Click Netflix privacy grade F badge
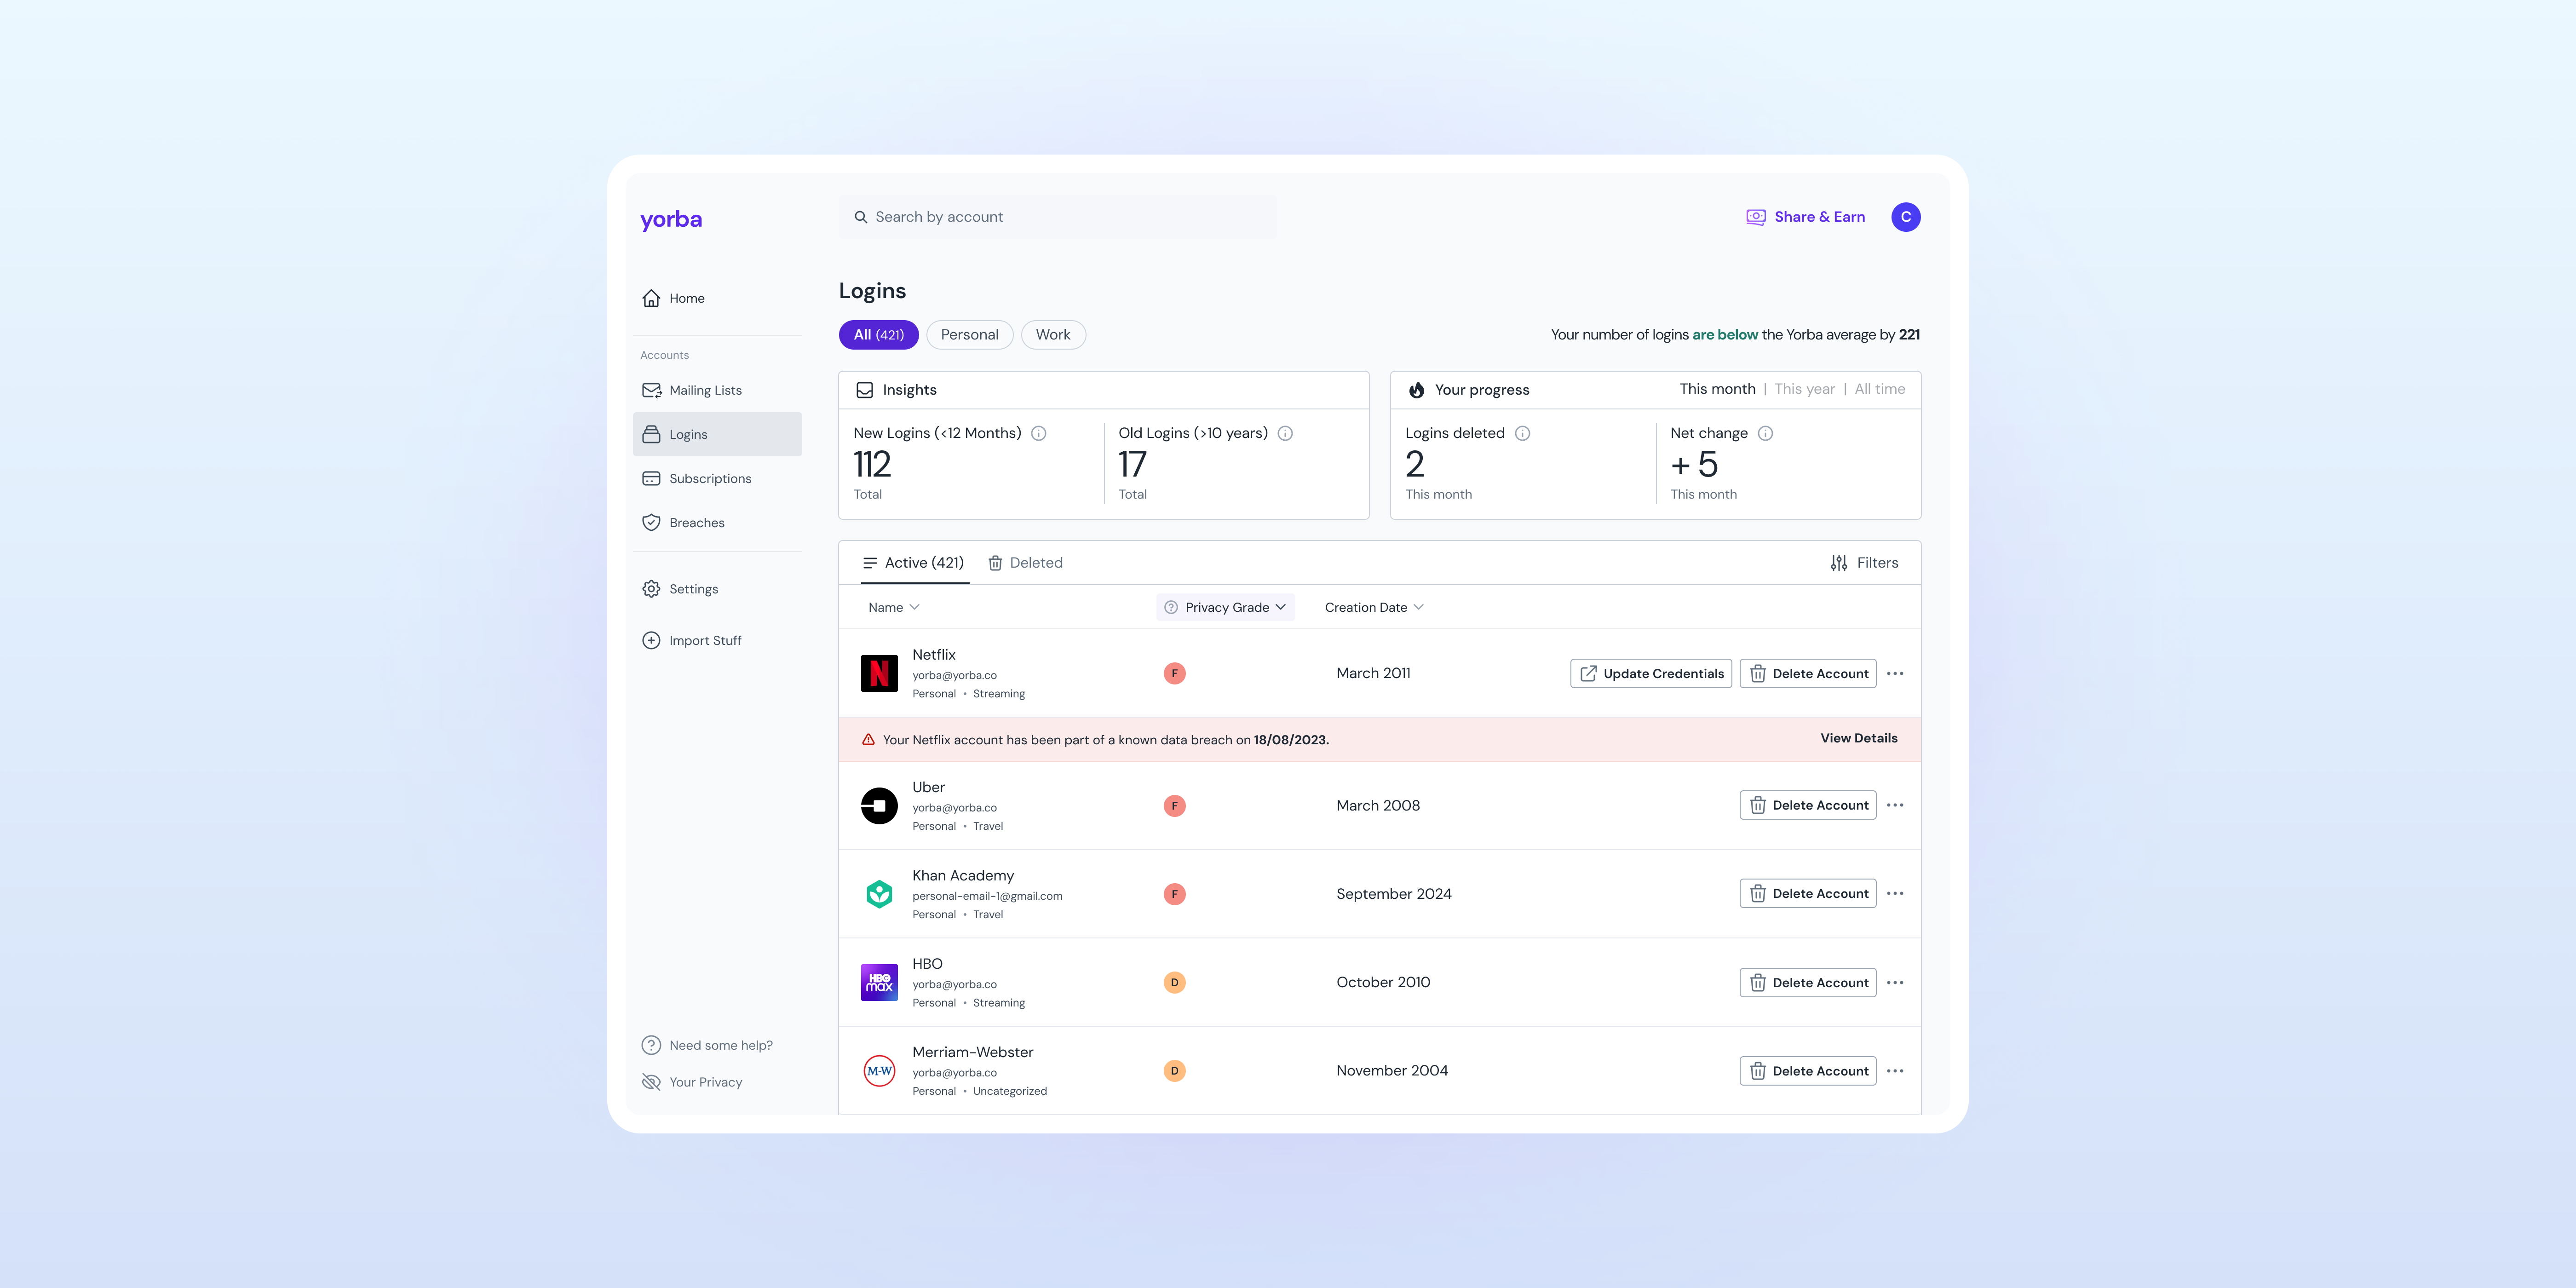2576x1288 pixels. [x=1174, y=673]
